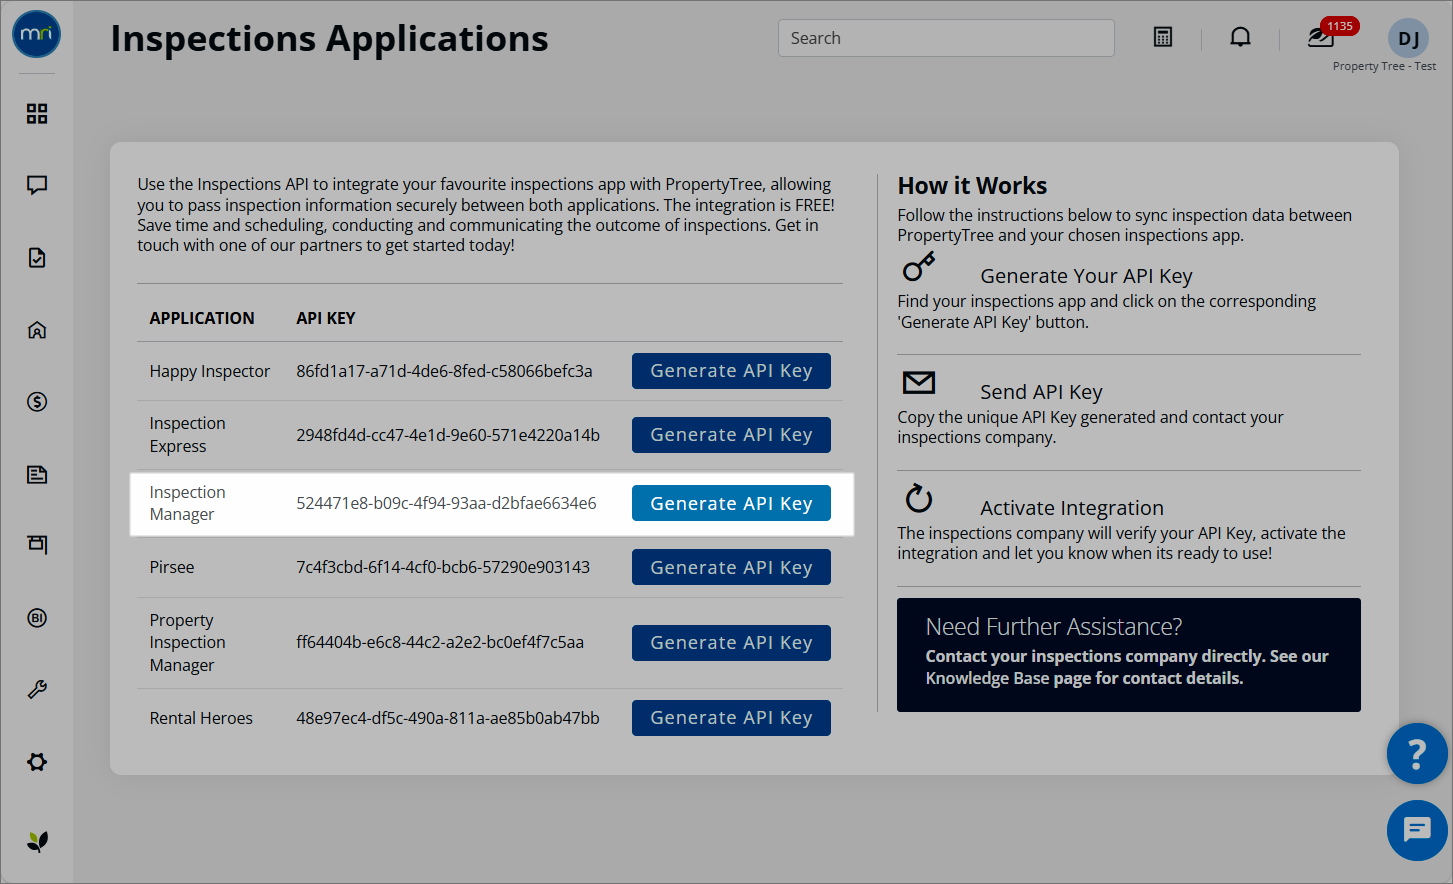Select the Rental Heroes API key value
Image resolution: width=1453 pixels, height=884 pixels.
point(448,718)
